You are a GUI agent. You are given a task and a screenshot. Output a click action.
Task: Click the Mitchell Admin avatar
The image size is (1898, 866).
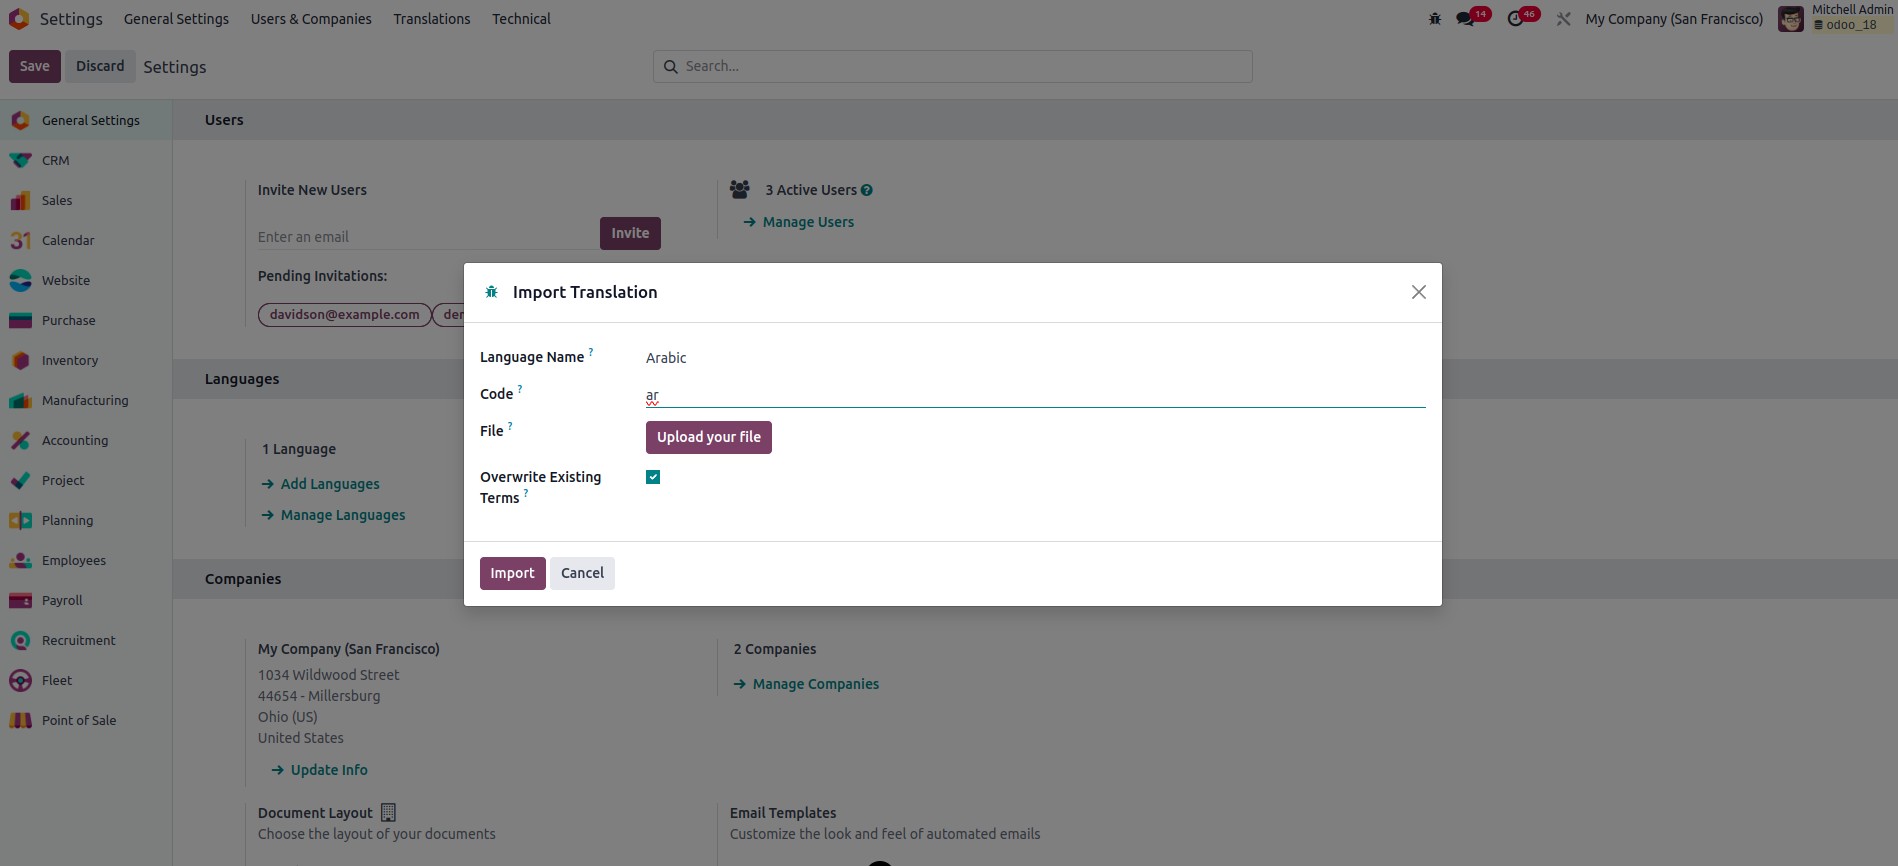pos(1790,19)
